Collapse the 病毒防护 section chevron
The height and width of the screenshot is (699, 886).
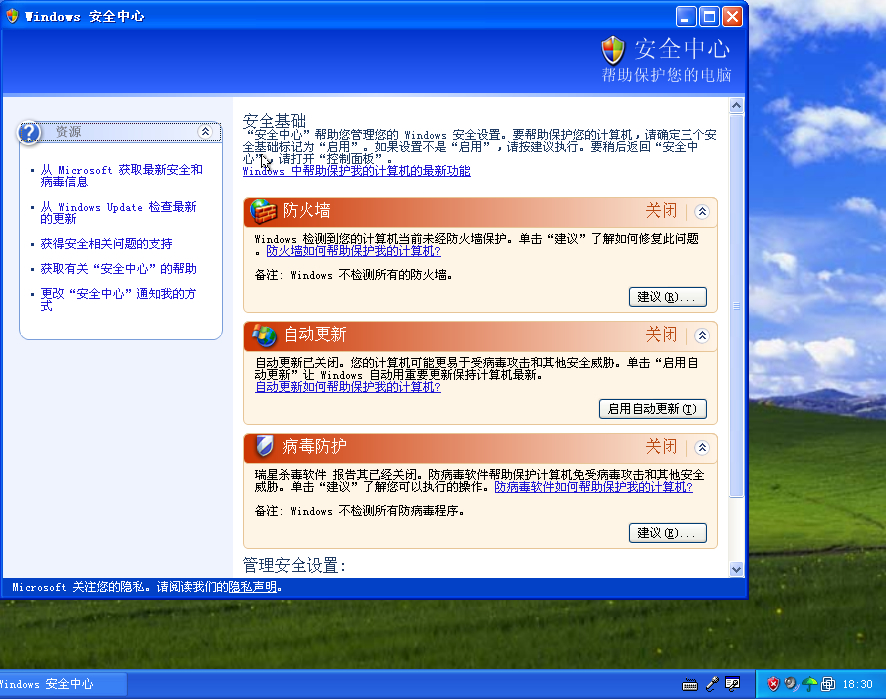click(x=702, y=448)
